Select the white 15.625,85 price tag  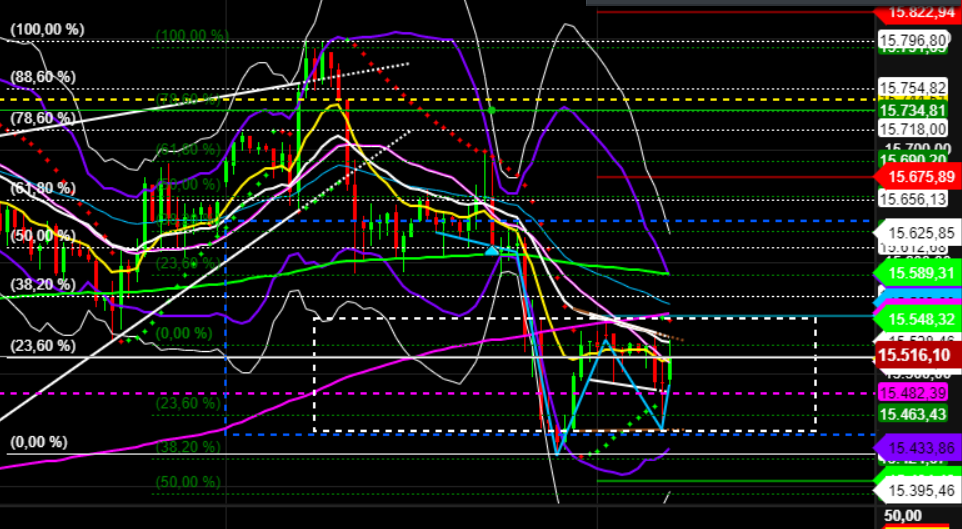(x=918, y=233)
